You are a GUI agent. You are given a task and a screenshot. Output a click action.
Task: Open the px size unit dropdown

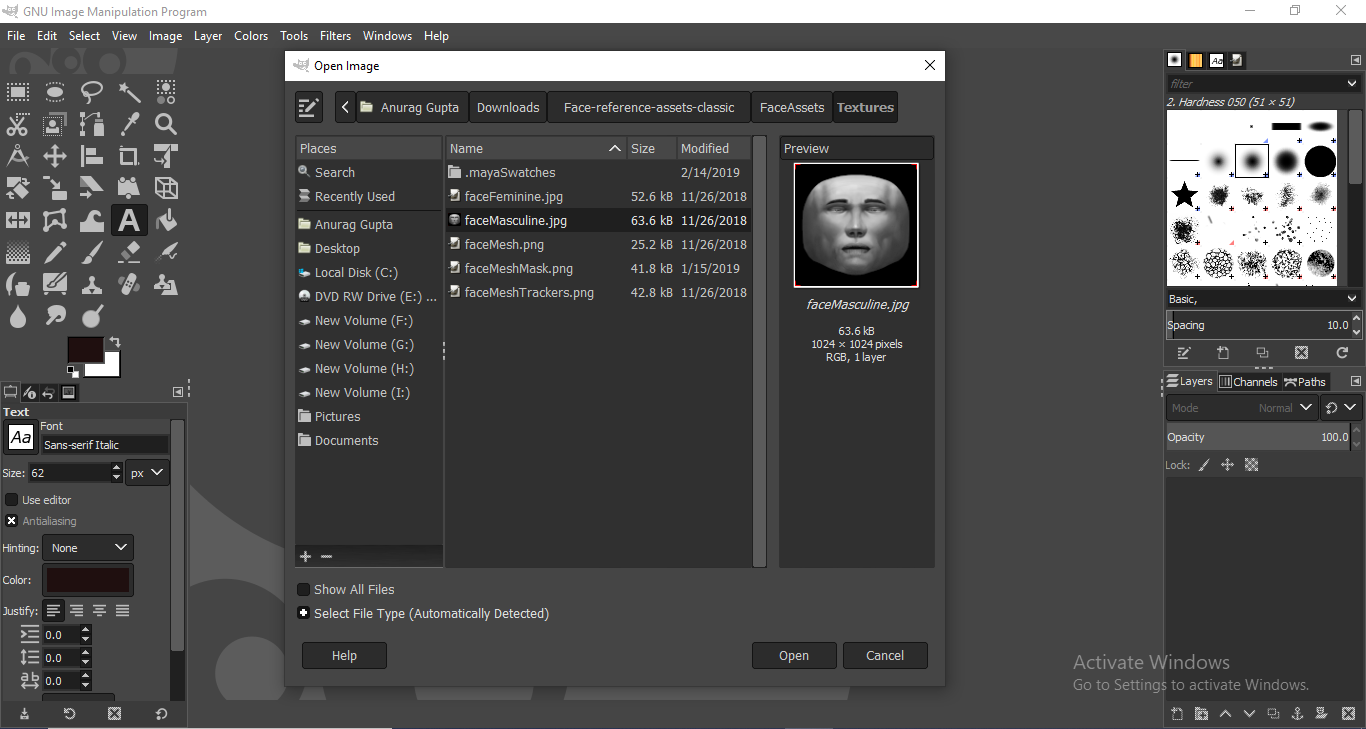[147, 473]
